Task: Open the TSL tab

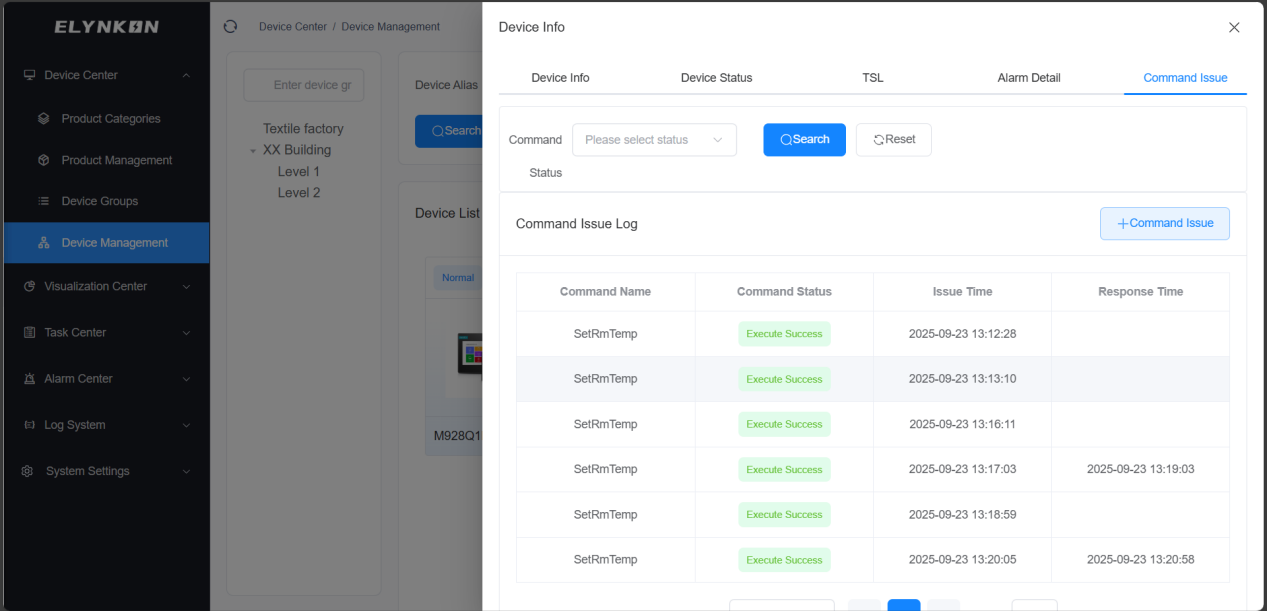Action: 873,78
